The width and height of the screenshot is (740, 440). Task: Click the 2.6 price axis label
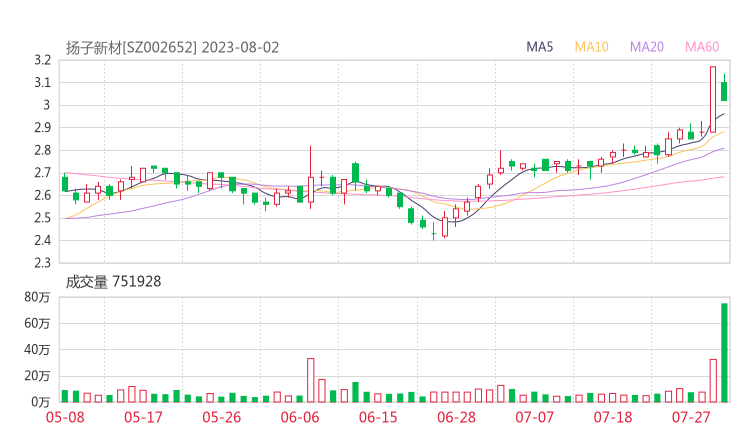42,195
